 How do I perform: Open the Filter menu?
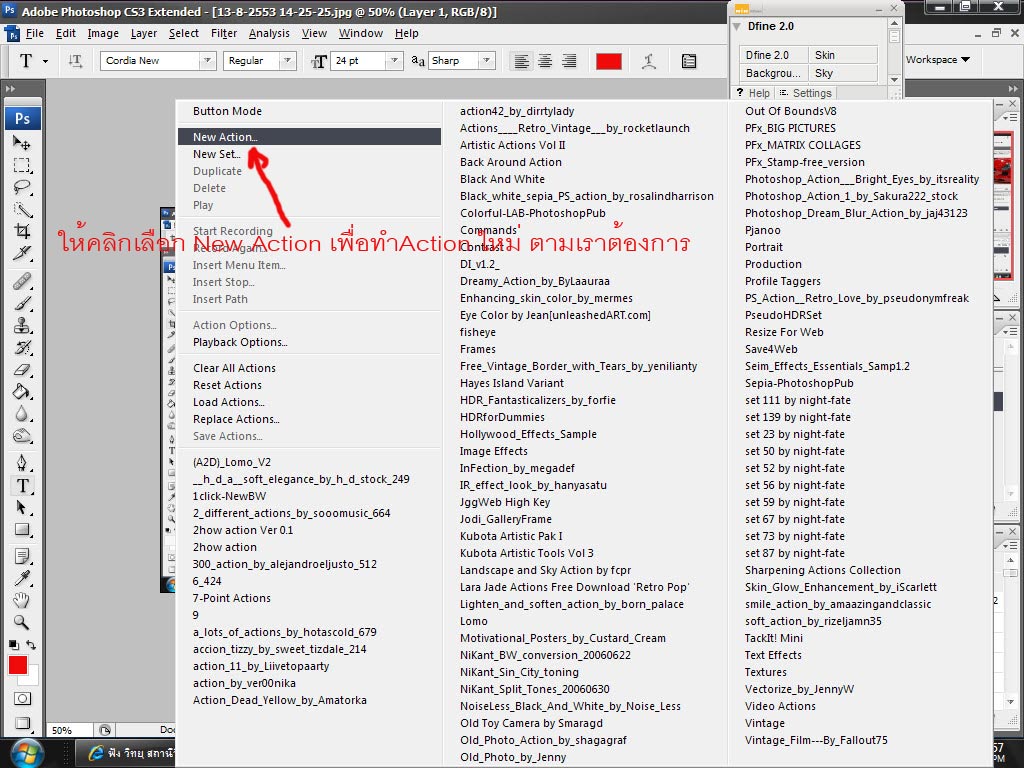[223, 33]
